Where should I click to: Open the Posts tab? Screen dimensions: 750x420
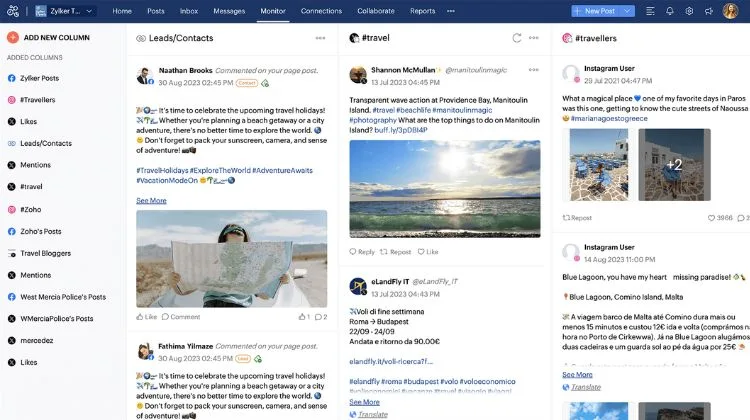[x=155, y=11]
